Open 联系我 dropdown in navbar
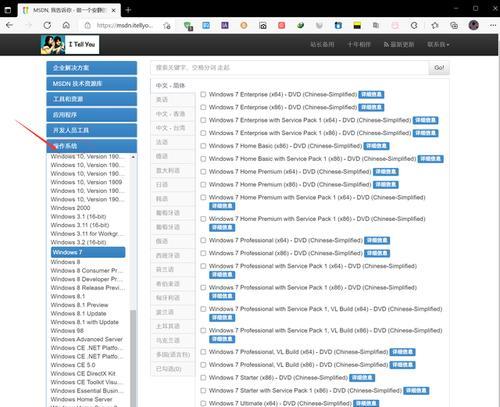 (x=438, y=44)
